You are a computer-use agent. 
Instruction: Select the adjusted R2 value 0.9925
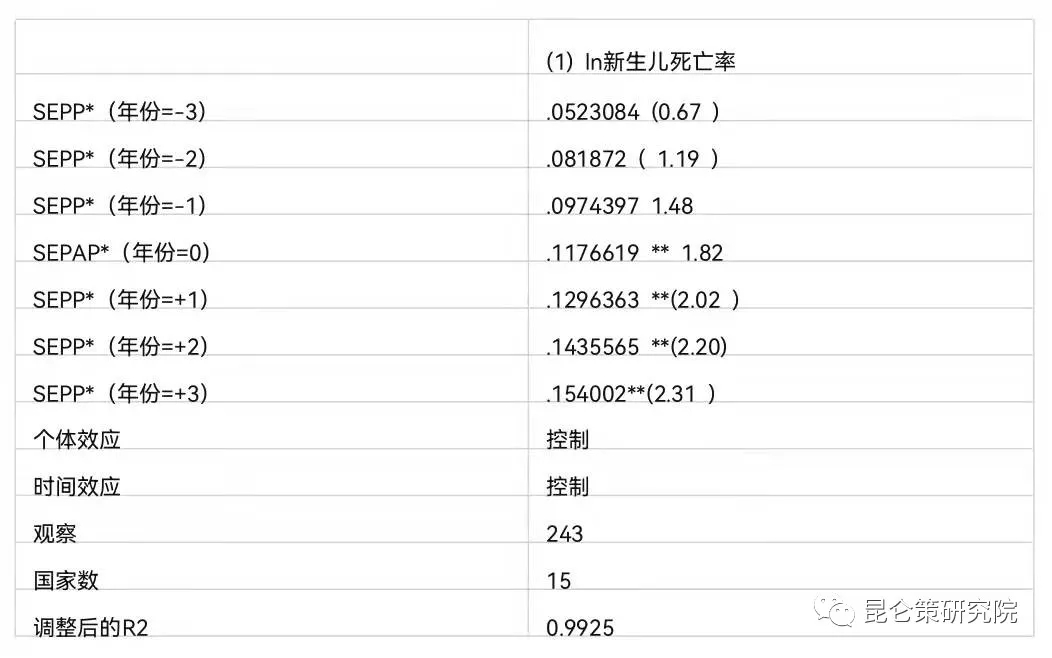click(580, 628)
